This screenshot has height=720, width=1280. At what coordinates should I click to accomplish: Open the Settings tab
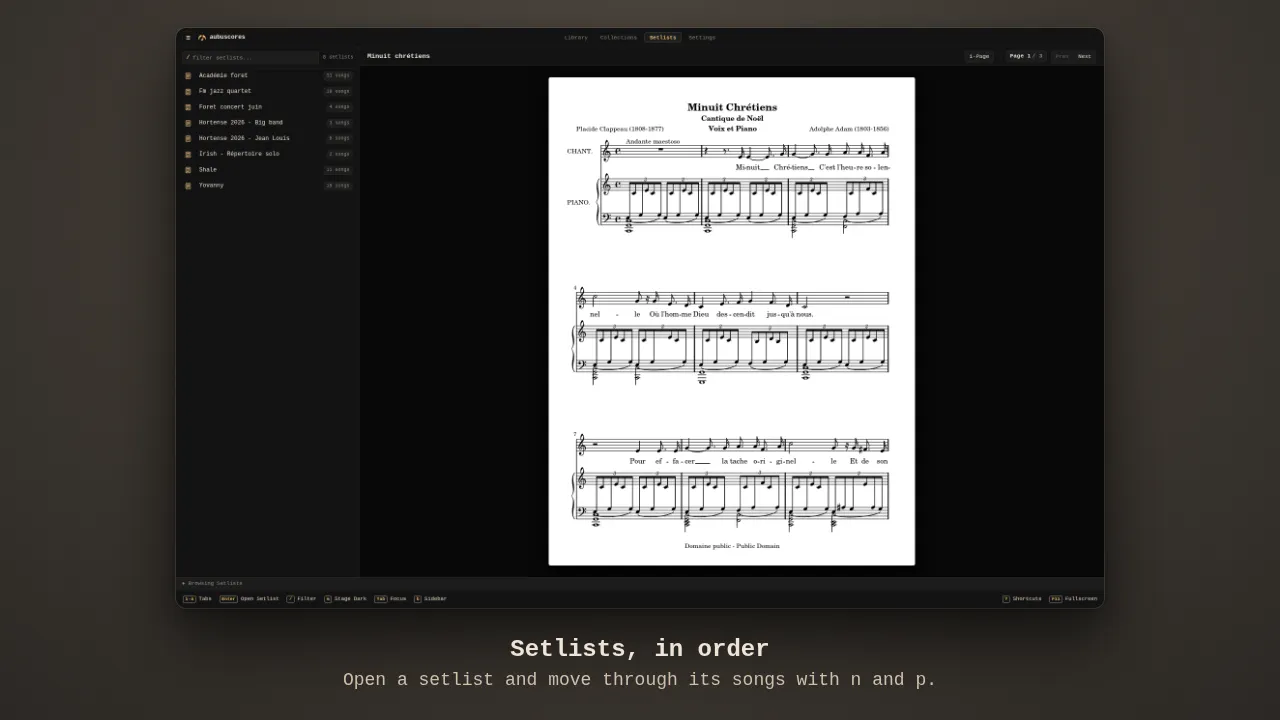point(702,38)
